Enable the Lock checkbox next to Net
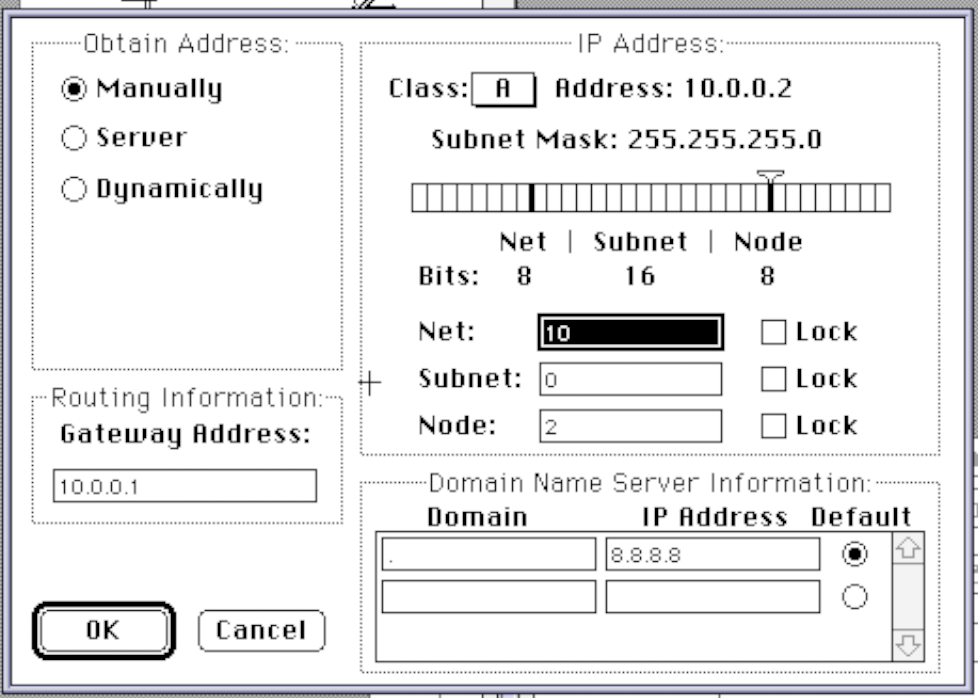The image size is (978, 698). pos(774,332)
